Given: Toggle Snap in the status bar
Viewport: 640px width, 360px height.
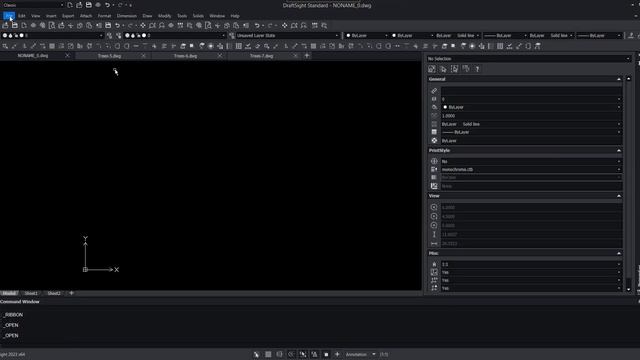Looking at the screenshot, I should (256, 354).
